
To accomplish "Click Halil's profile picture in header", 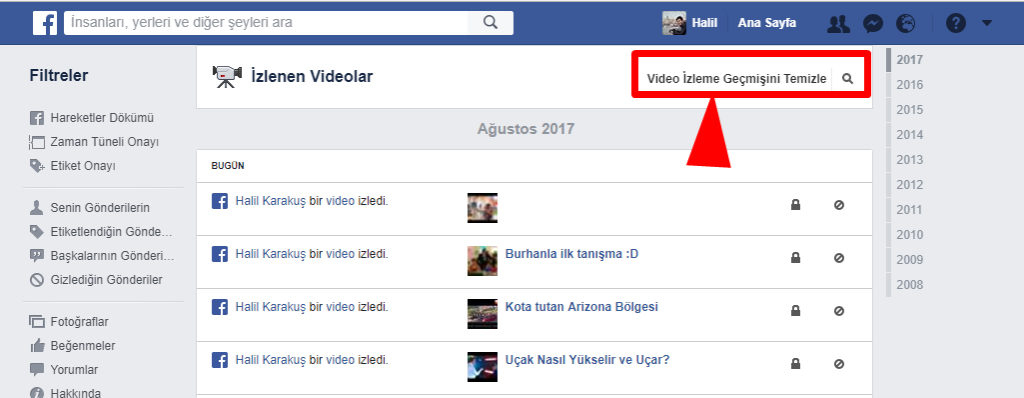I will [674, 23].
